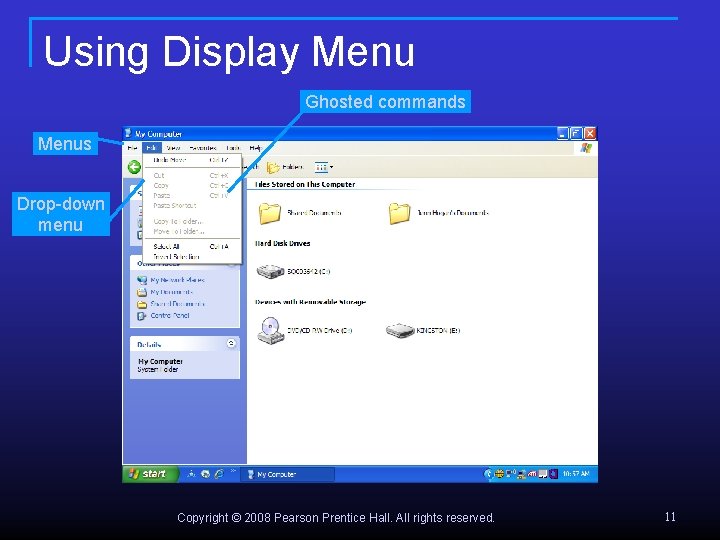Image resolution: width=720 pixels, height=540 pixels.
Task: Open the Shared Documents folder icon in main pane
Action: coord(270,214)
